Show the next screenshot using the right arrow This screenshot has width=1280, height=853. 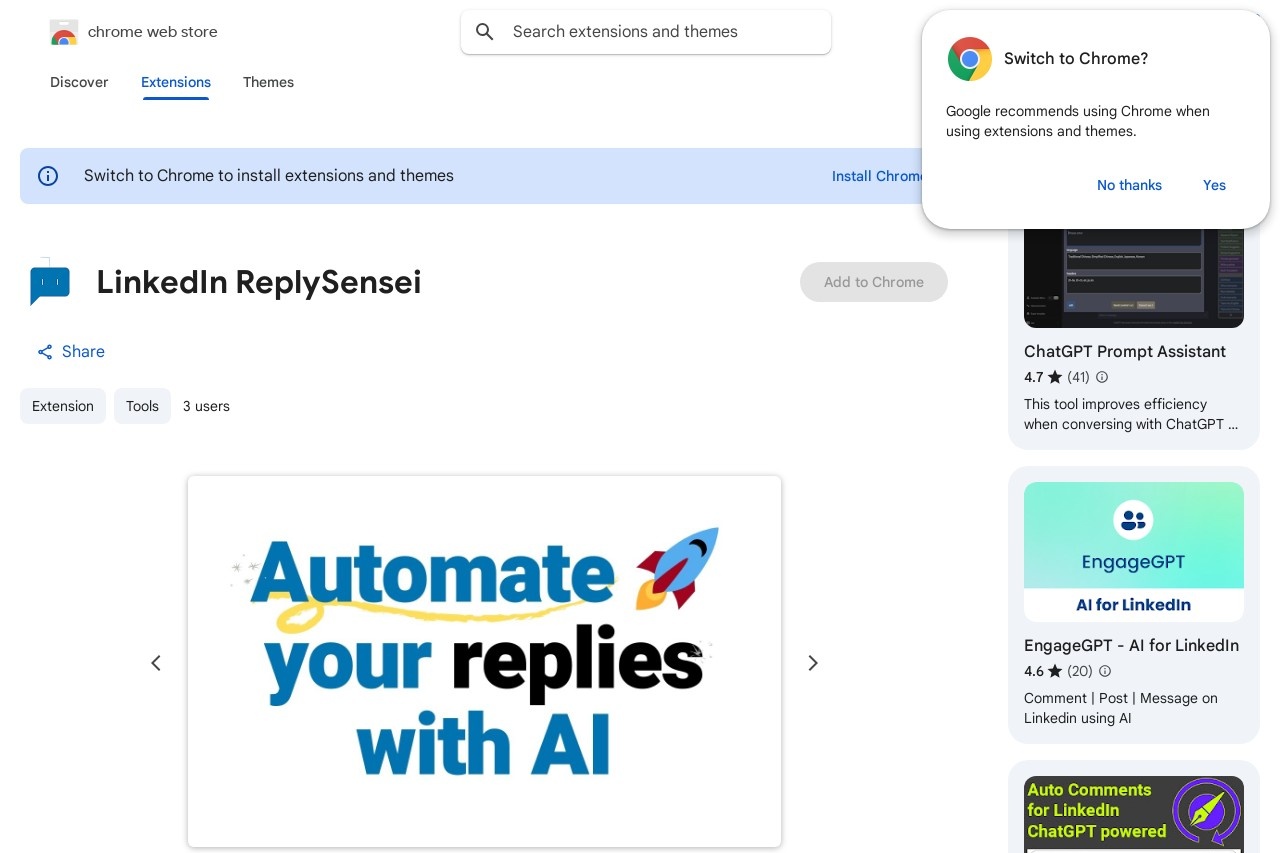coord(813,663)
